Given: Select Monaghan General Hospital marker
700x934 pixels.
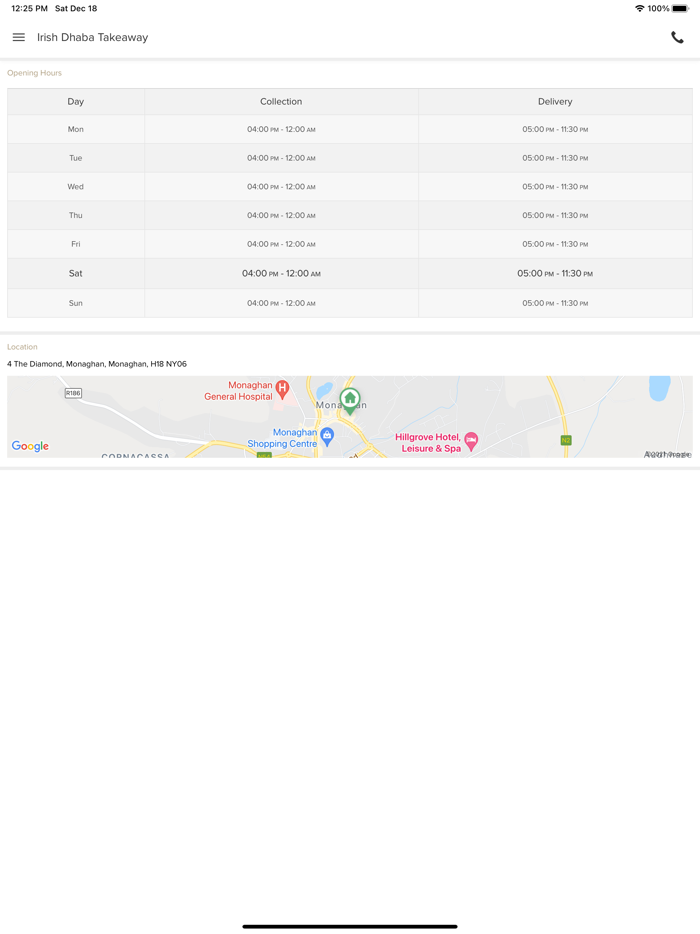Looking at the screenshot, I should [282, 388].
